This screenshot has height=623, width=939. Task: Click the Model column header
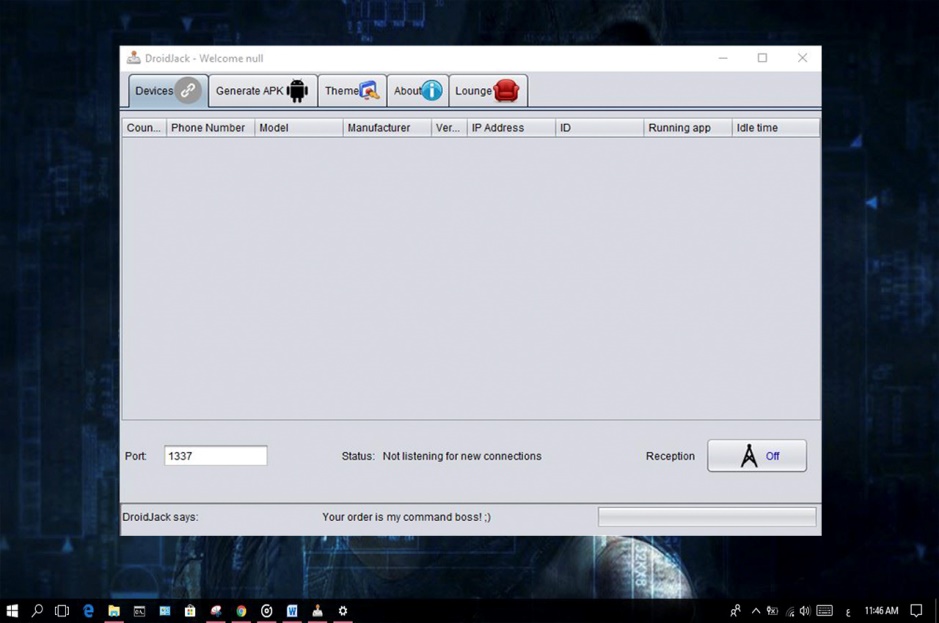299,128
